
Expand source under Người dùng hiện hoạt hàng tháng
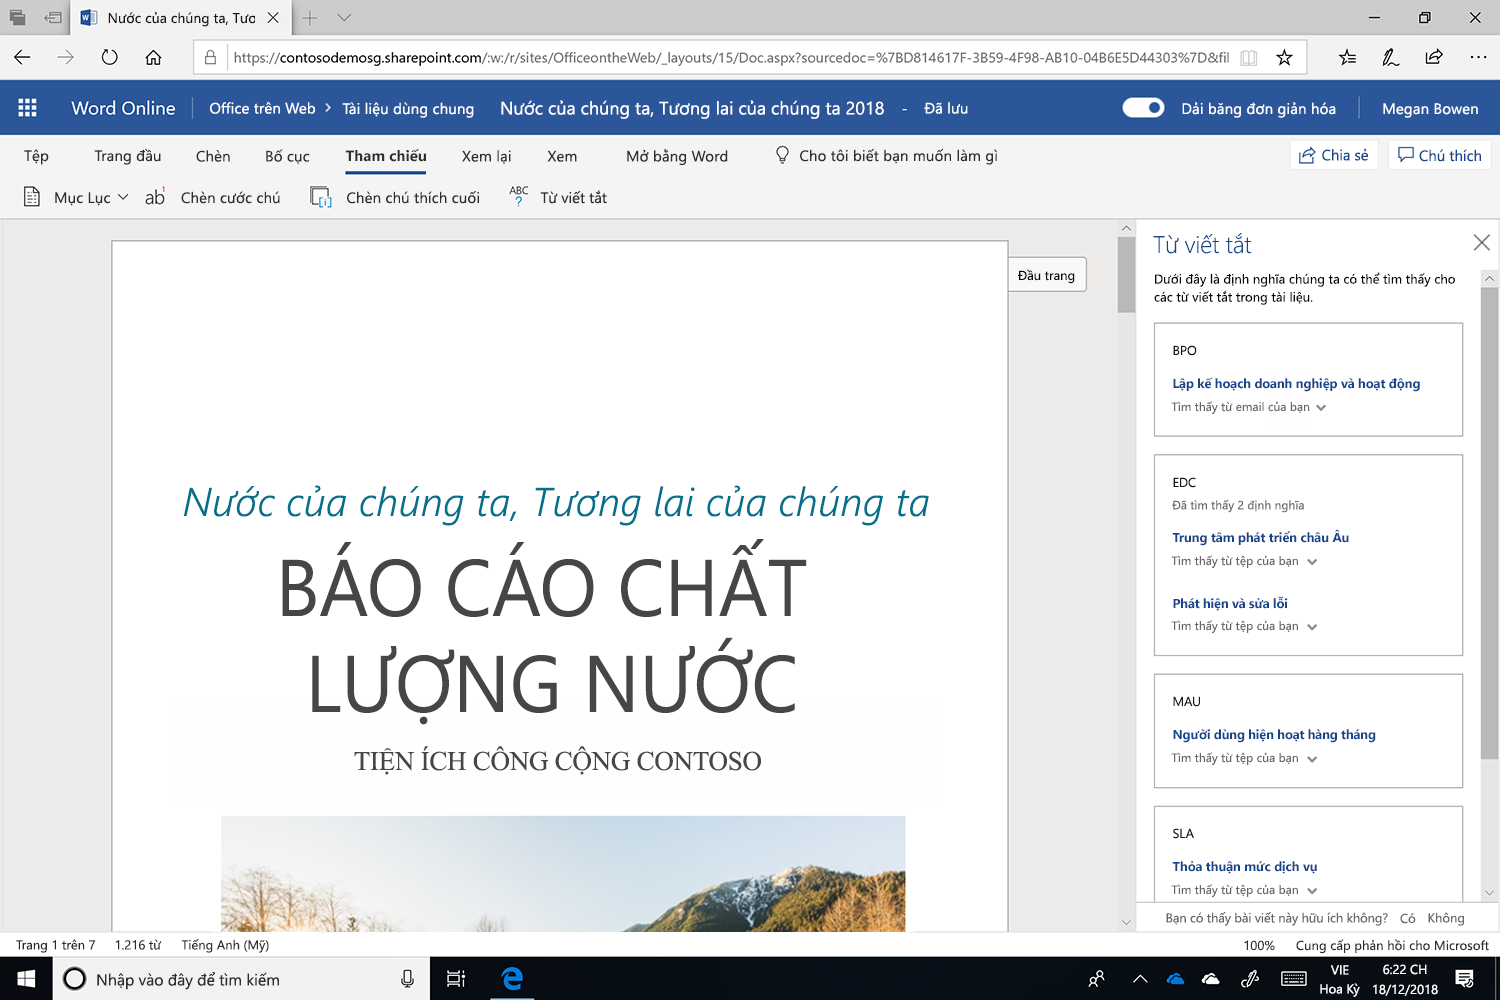coord(1245,758)
